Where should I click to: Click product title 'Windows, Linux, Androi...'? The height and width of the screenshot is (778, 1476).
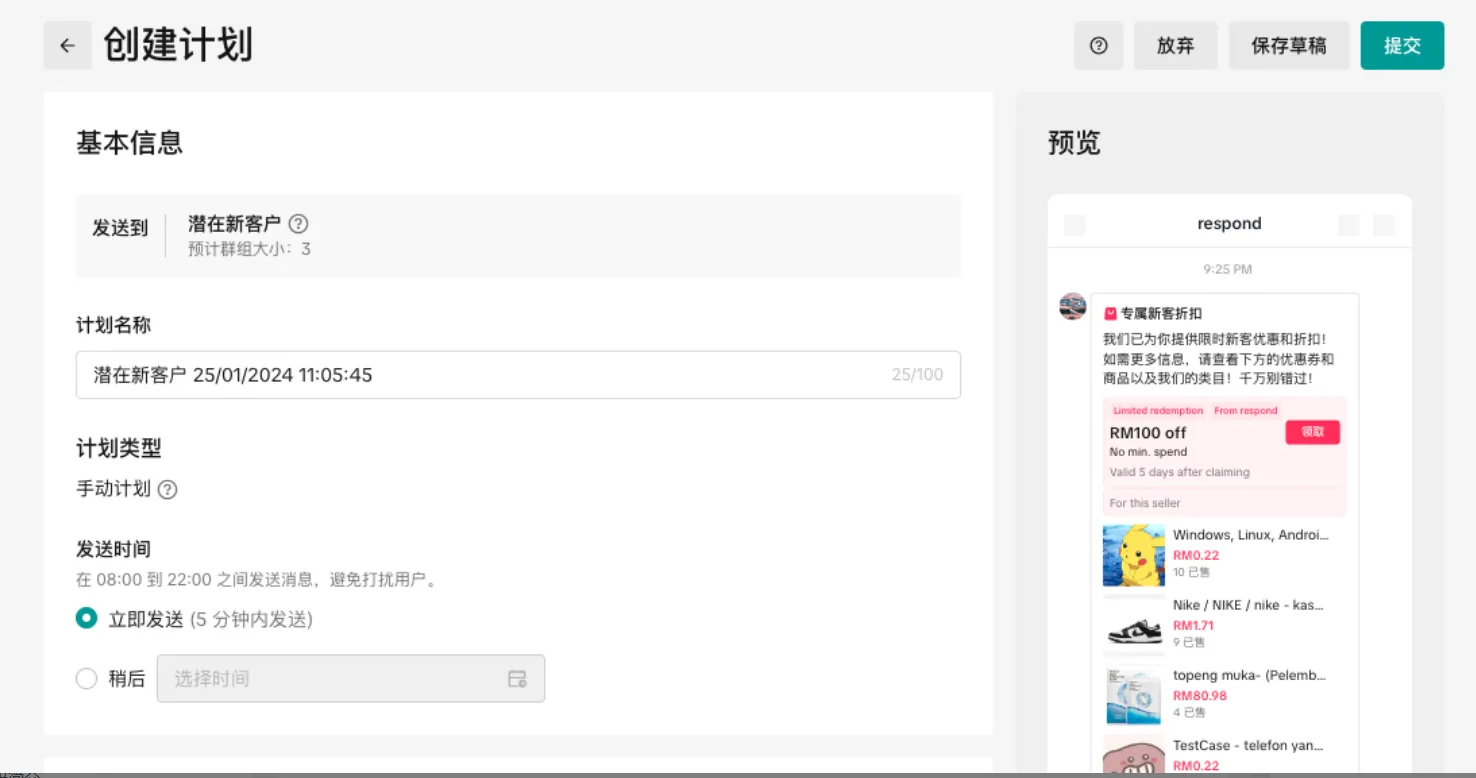1251,535
